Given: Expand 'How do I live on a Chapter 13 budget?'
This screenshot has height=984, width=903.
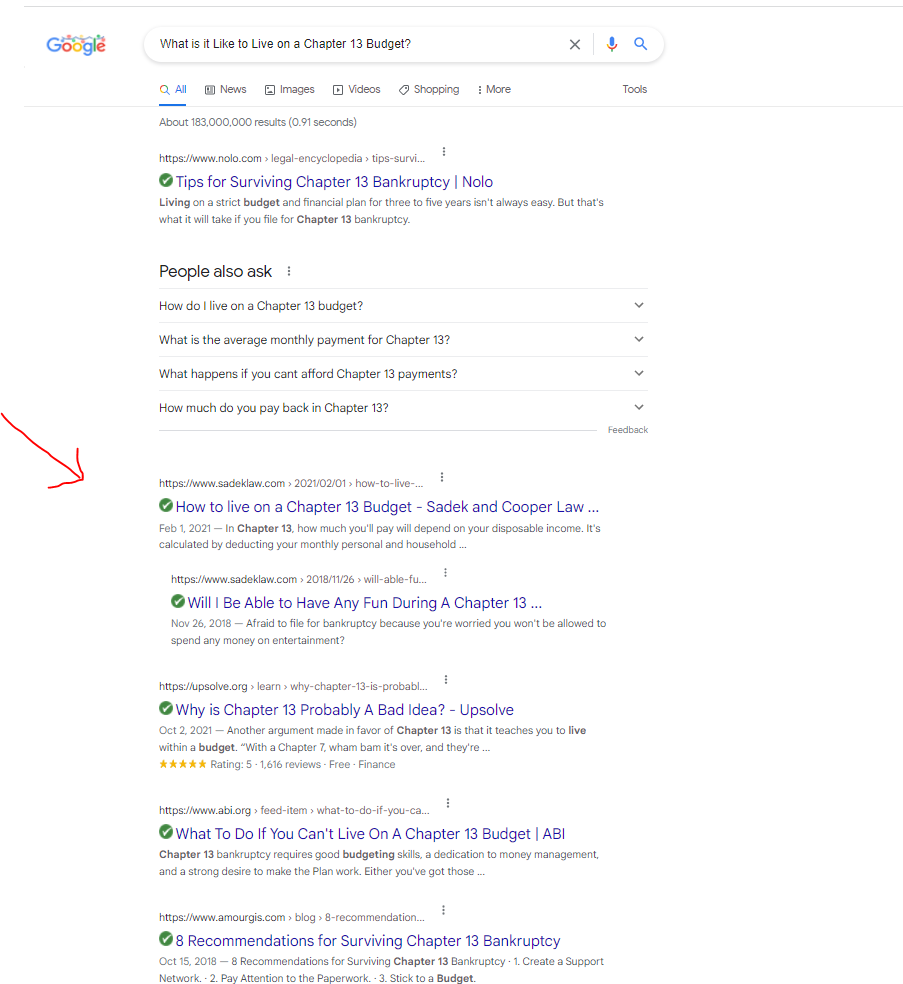Looking at the screenshot, I should (403, 306).
